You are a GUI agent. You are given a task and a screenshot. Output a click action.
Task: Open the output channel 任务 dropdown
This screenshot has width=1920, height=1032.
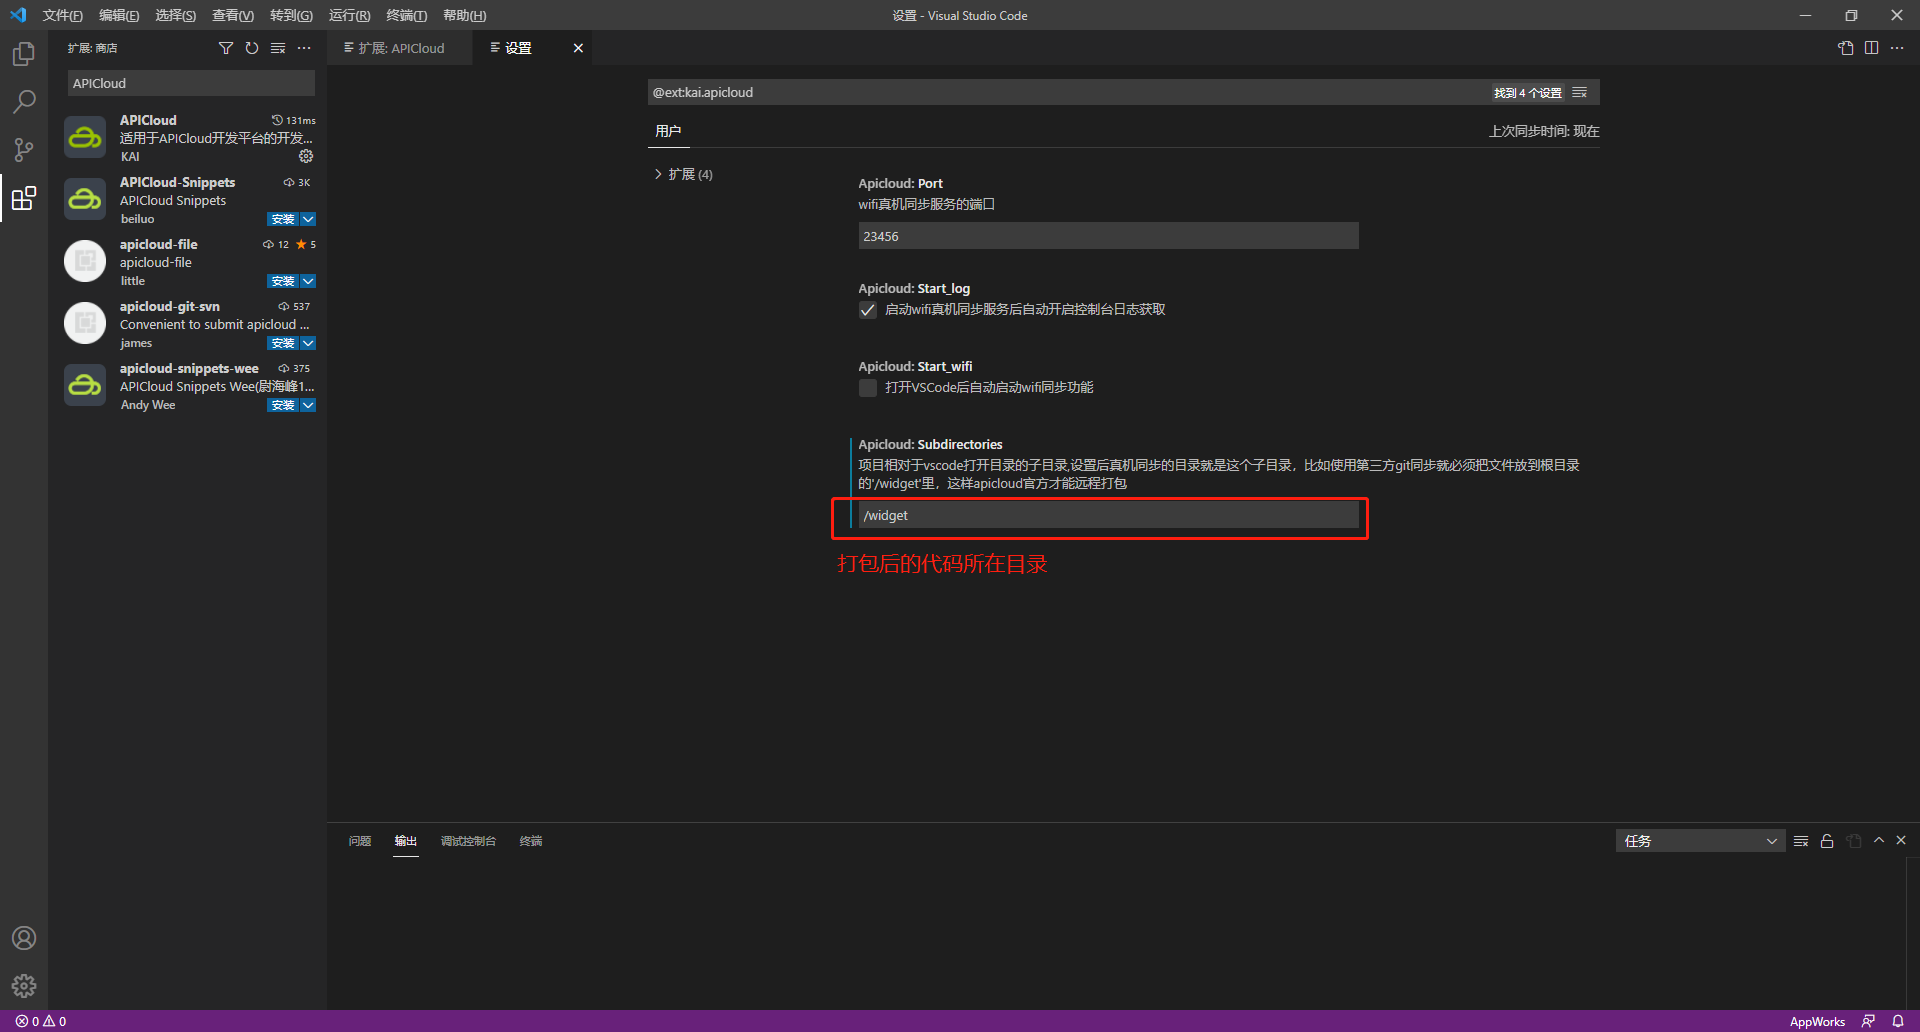1700,841
